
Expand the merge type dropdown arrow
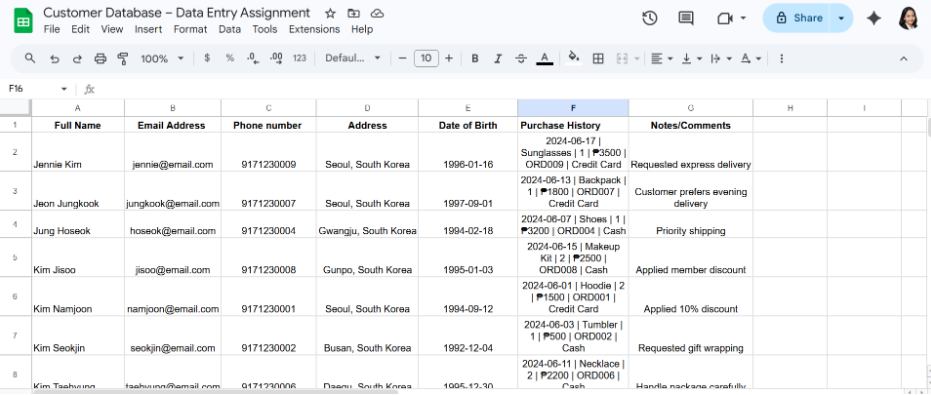tap(637, 58)
